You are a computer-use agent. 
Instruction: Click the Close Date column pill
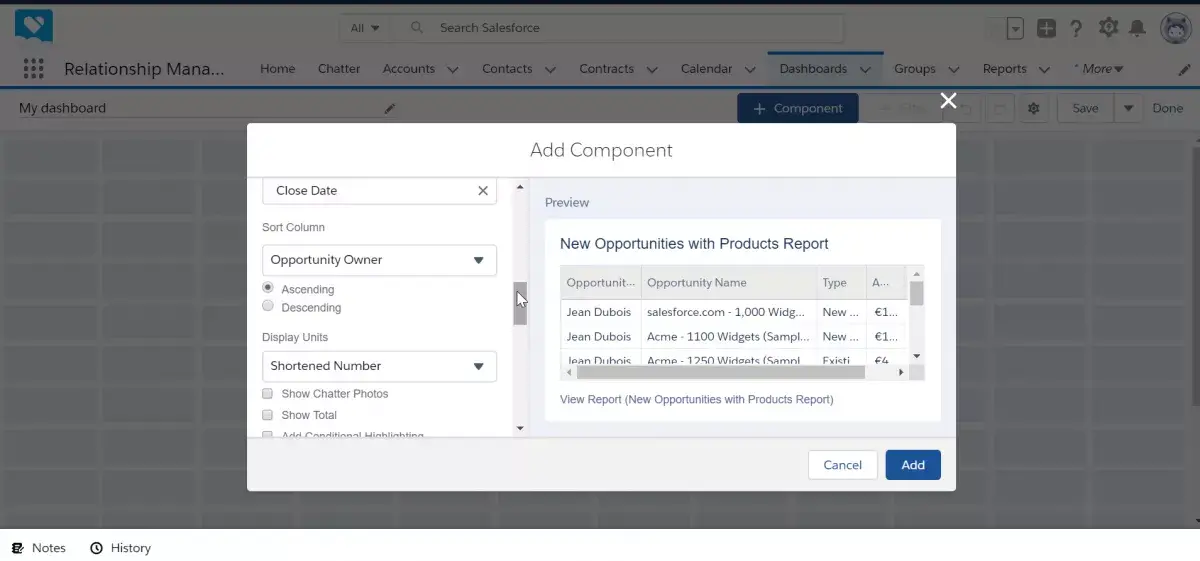coord(379,190)
